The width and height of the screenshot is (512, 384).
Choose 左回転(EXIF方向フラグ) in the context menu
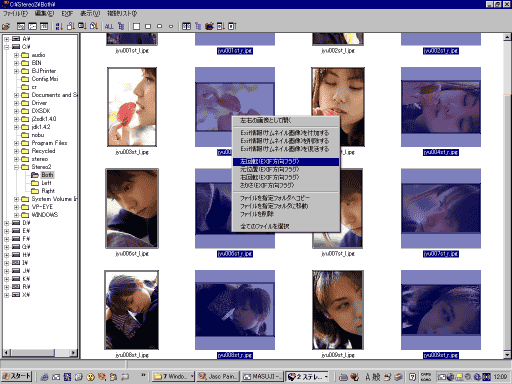point(286,162)
